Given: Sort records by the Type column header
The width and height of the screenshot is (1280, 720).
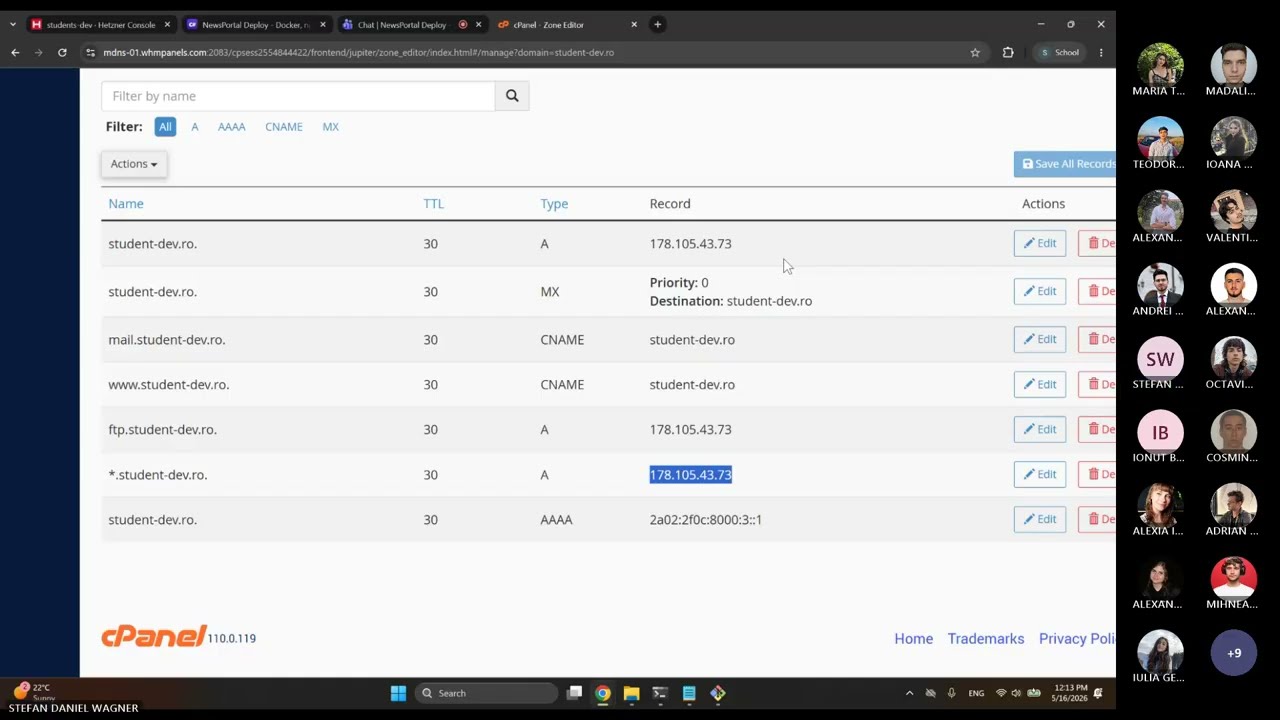Looking at the screenshot, I should tap(554, 204).
